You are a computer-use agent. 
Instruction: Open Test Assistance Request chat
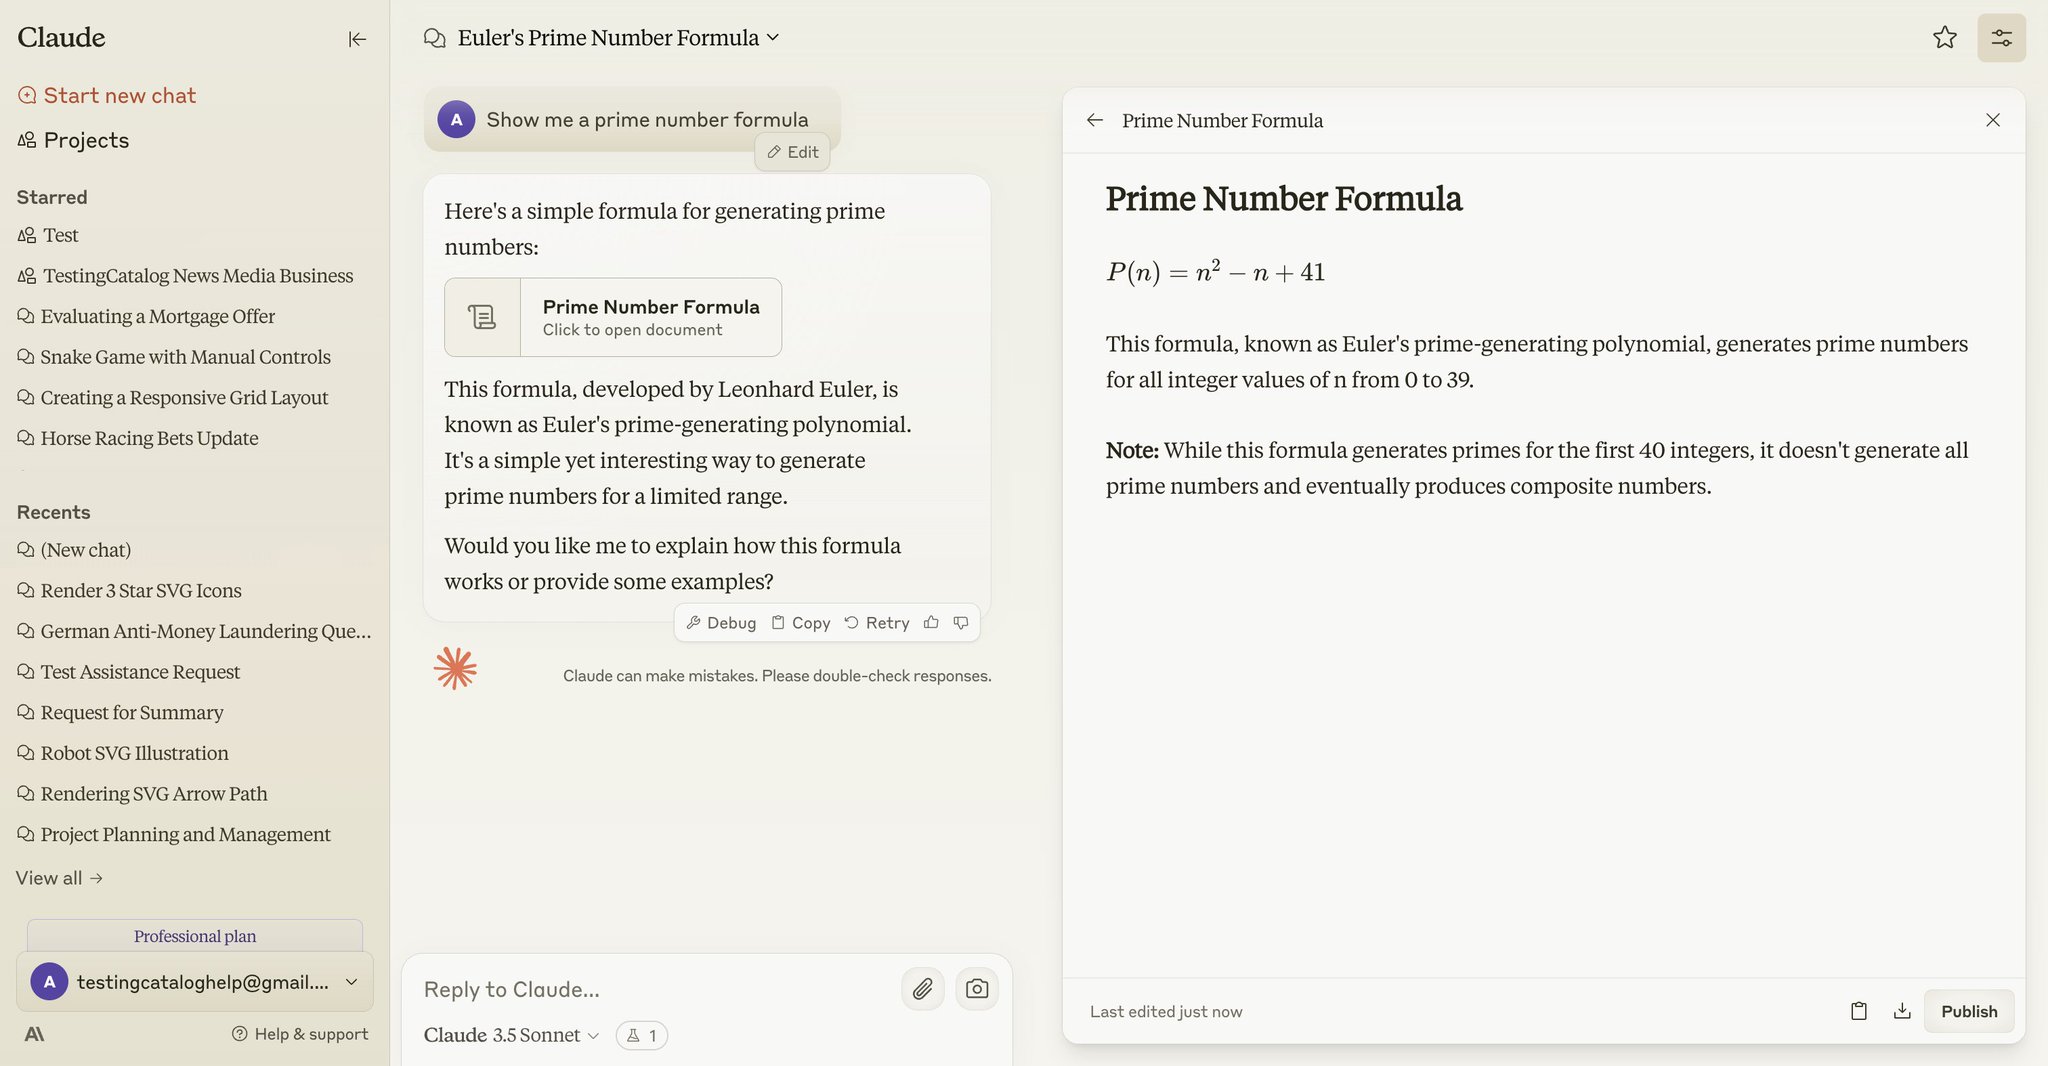[x=129, y=672]
